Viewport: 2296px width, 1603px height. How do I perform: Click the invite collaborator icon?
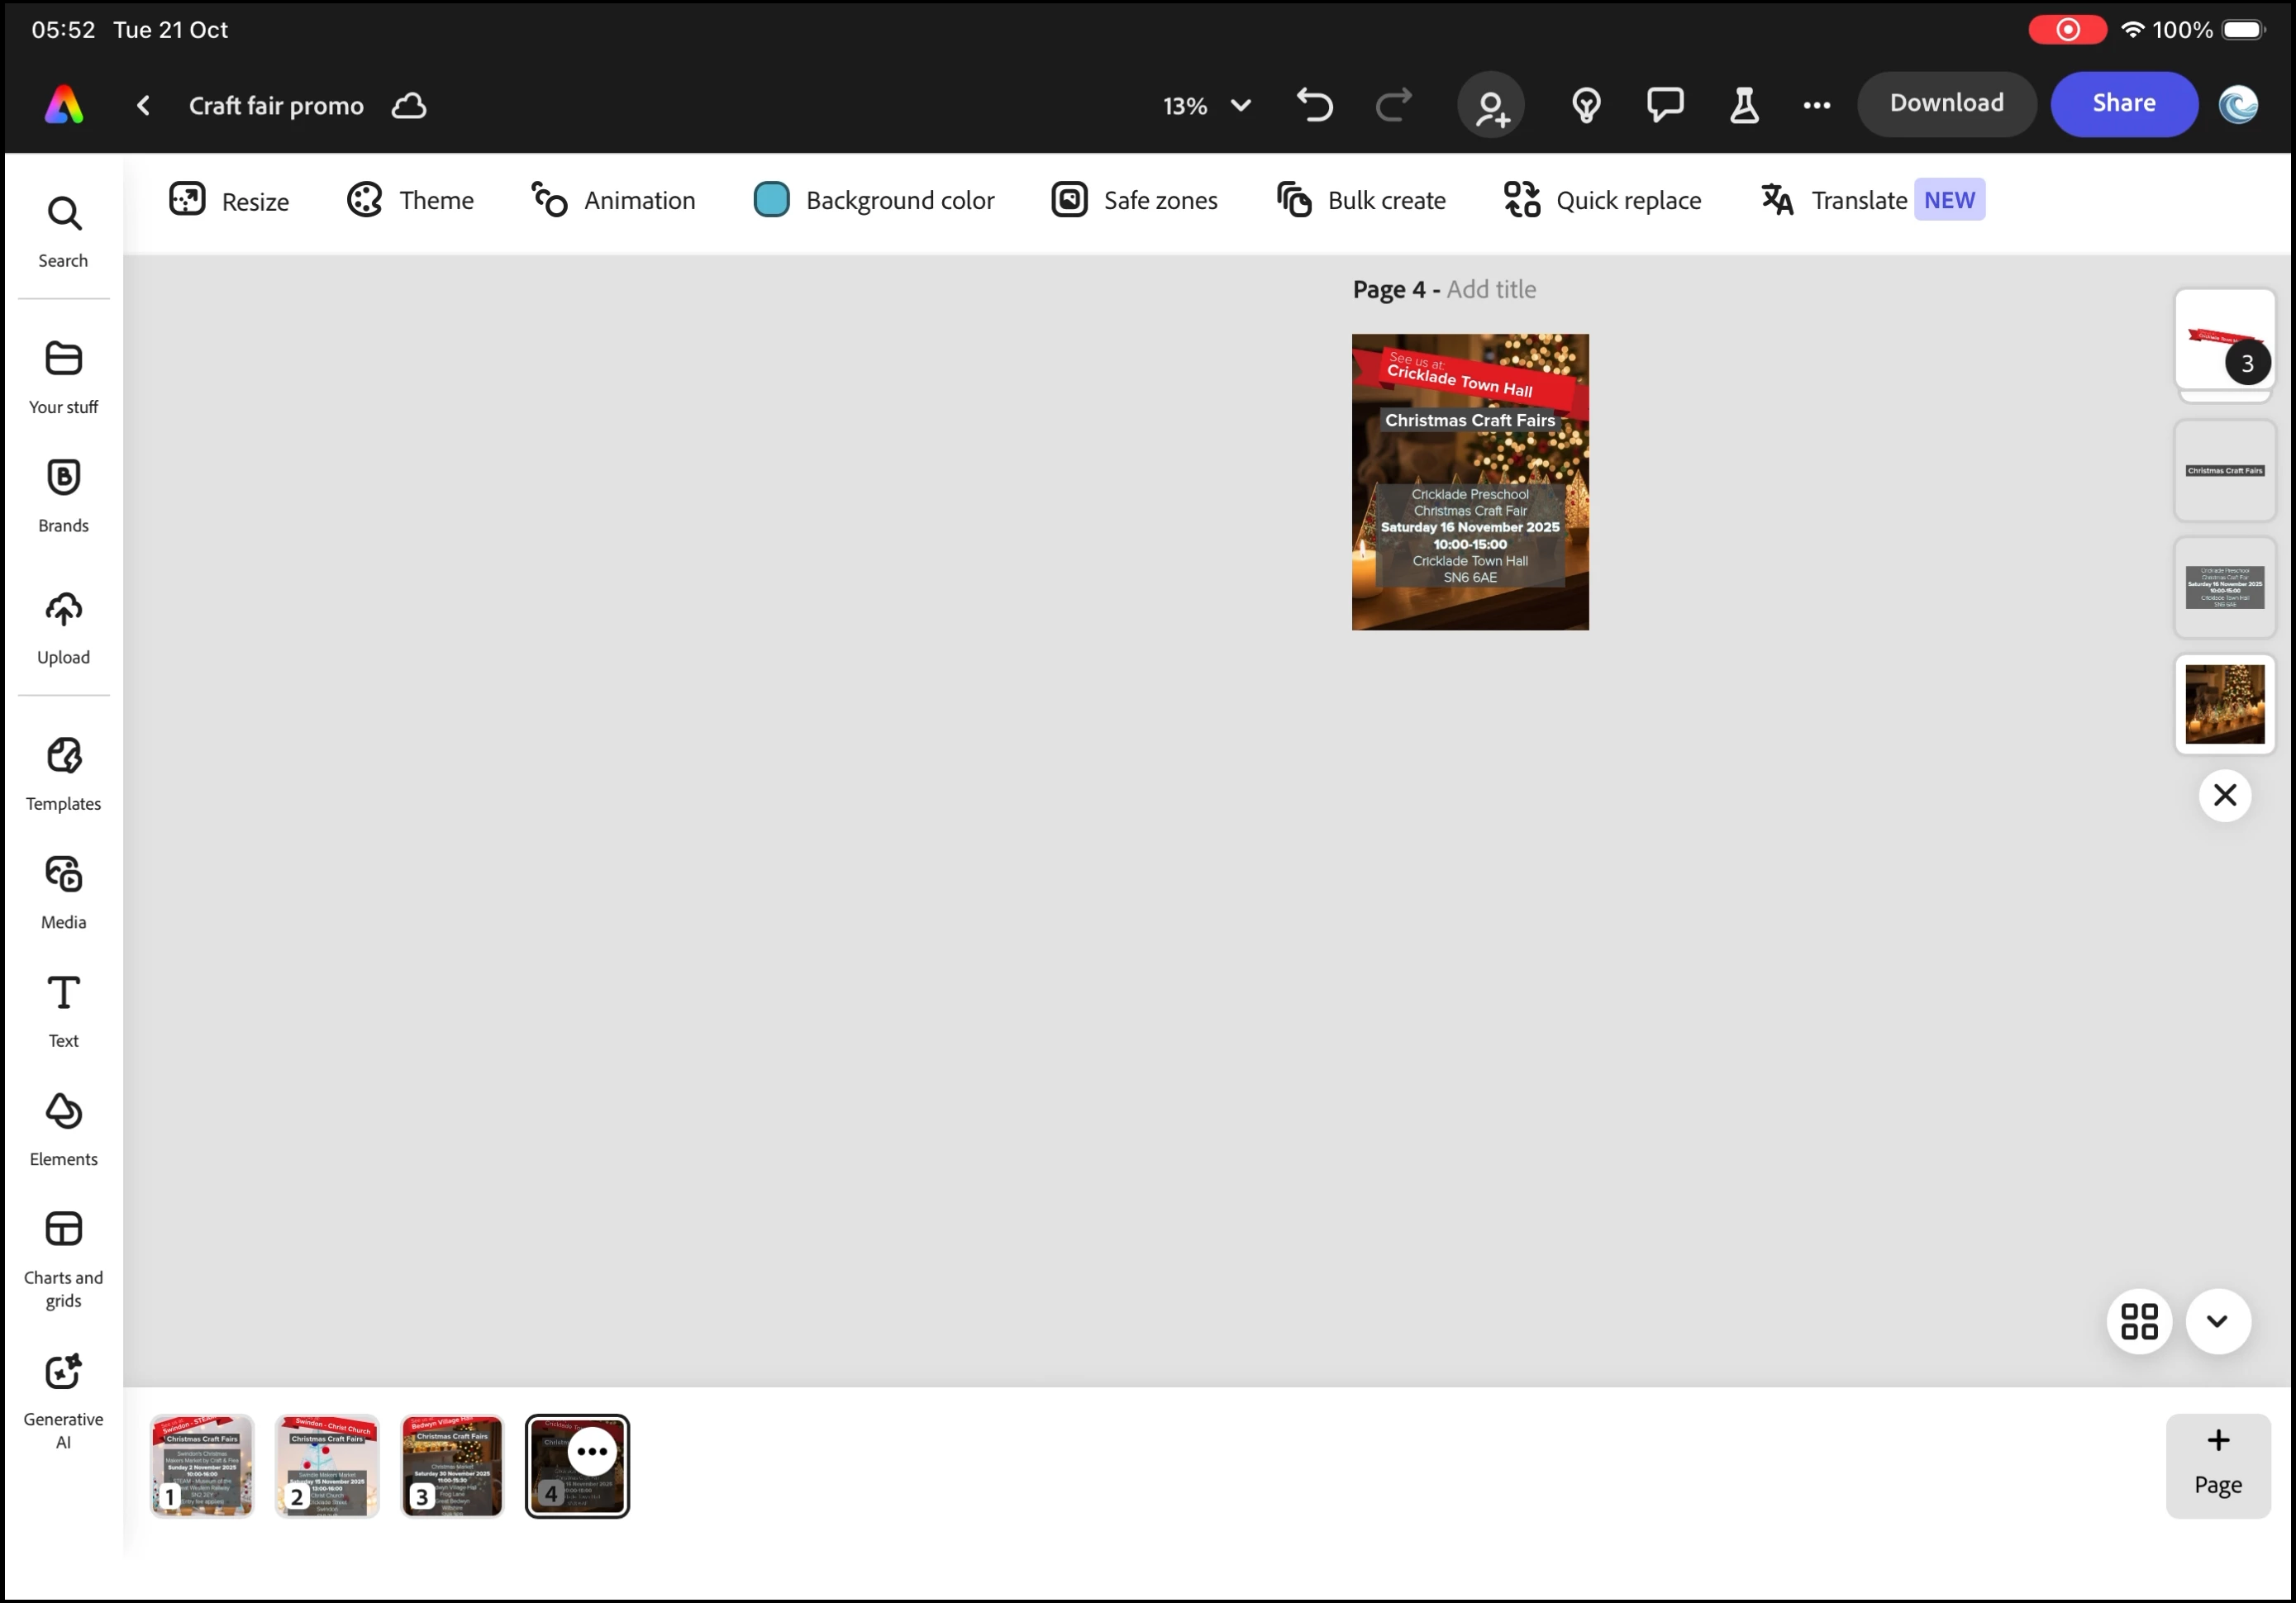[1490, 105]
